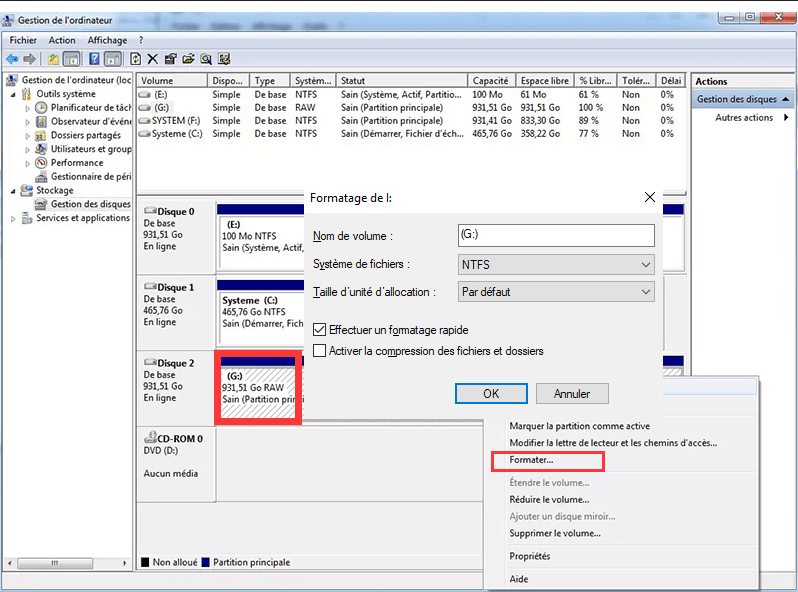Viewport: 798px width, 592px height.
Task: Select the Disque 2 (G:) RAW partition
Action: tap(259, 388)
